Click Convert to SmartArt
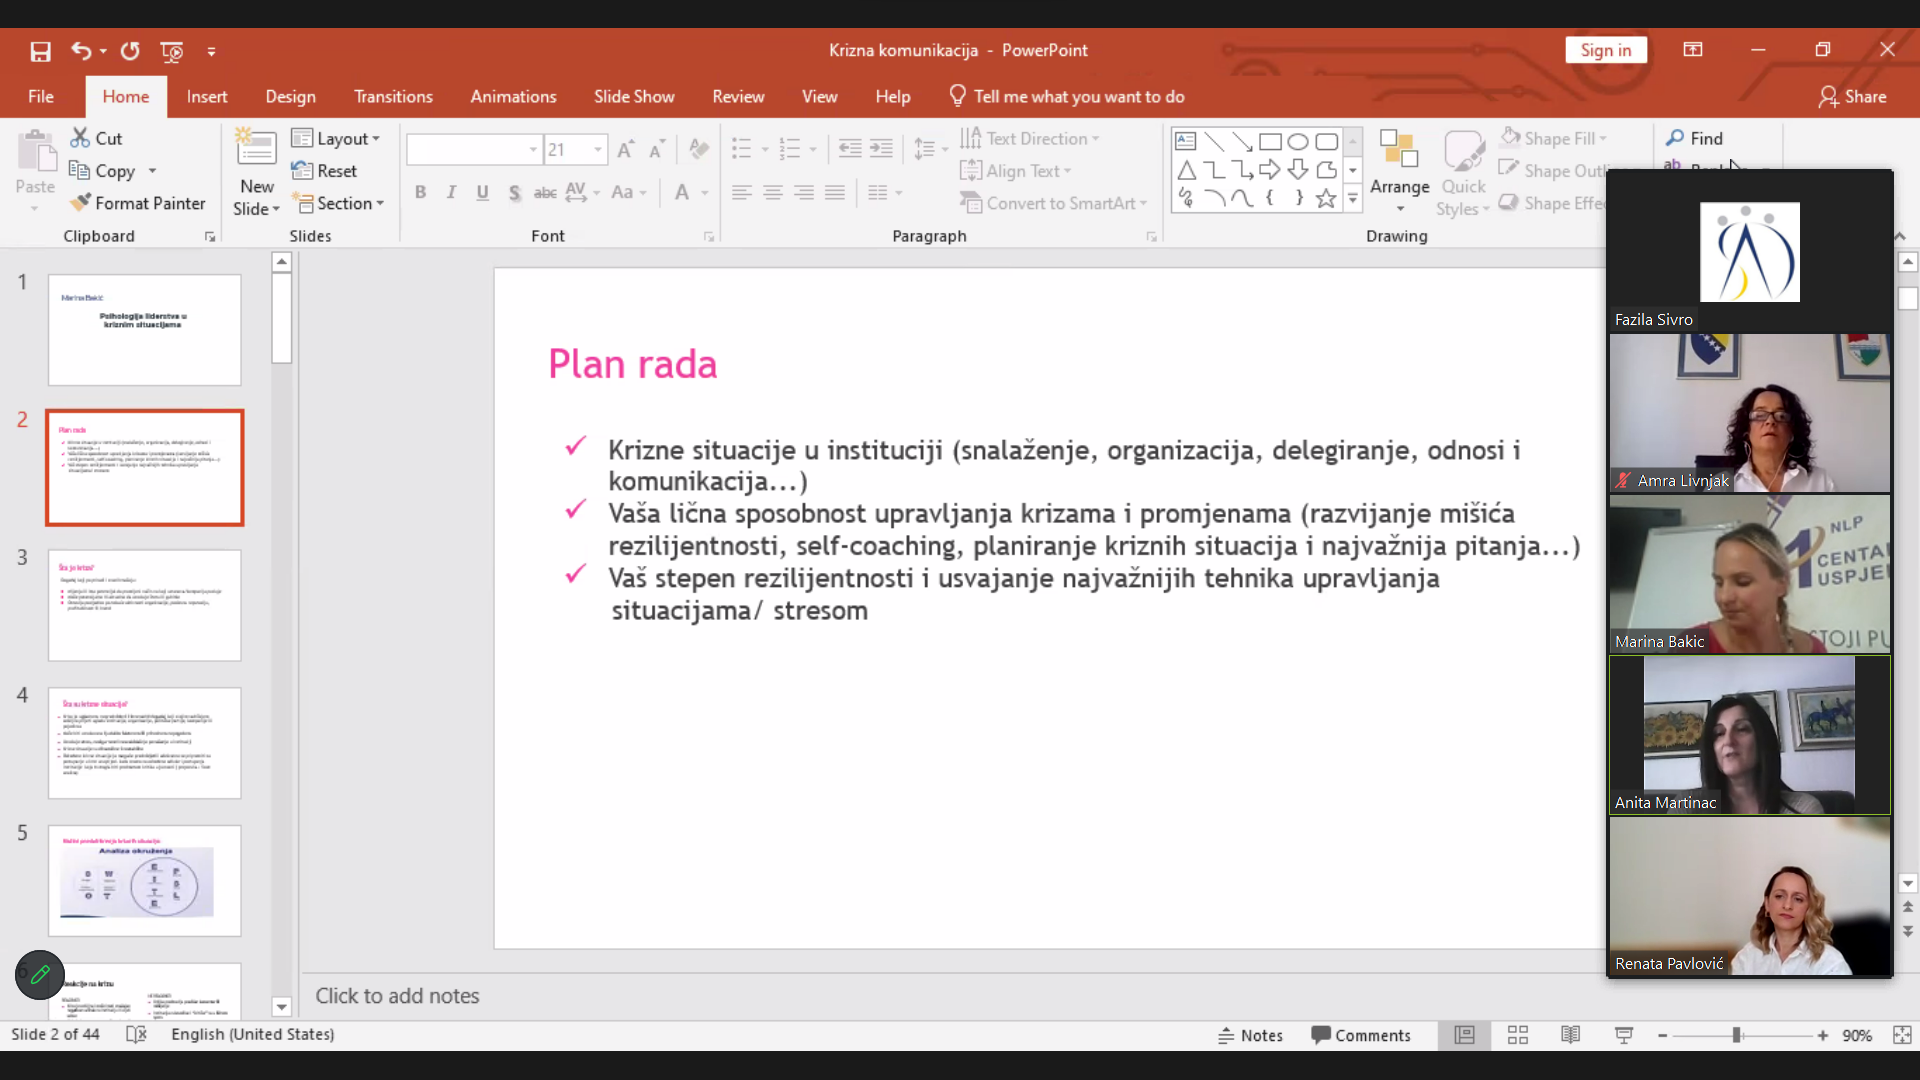This screenshot has height=1080, width=1920. pyautogui.click(x=1053, y=203)
